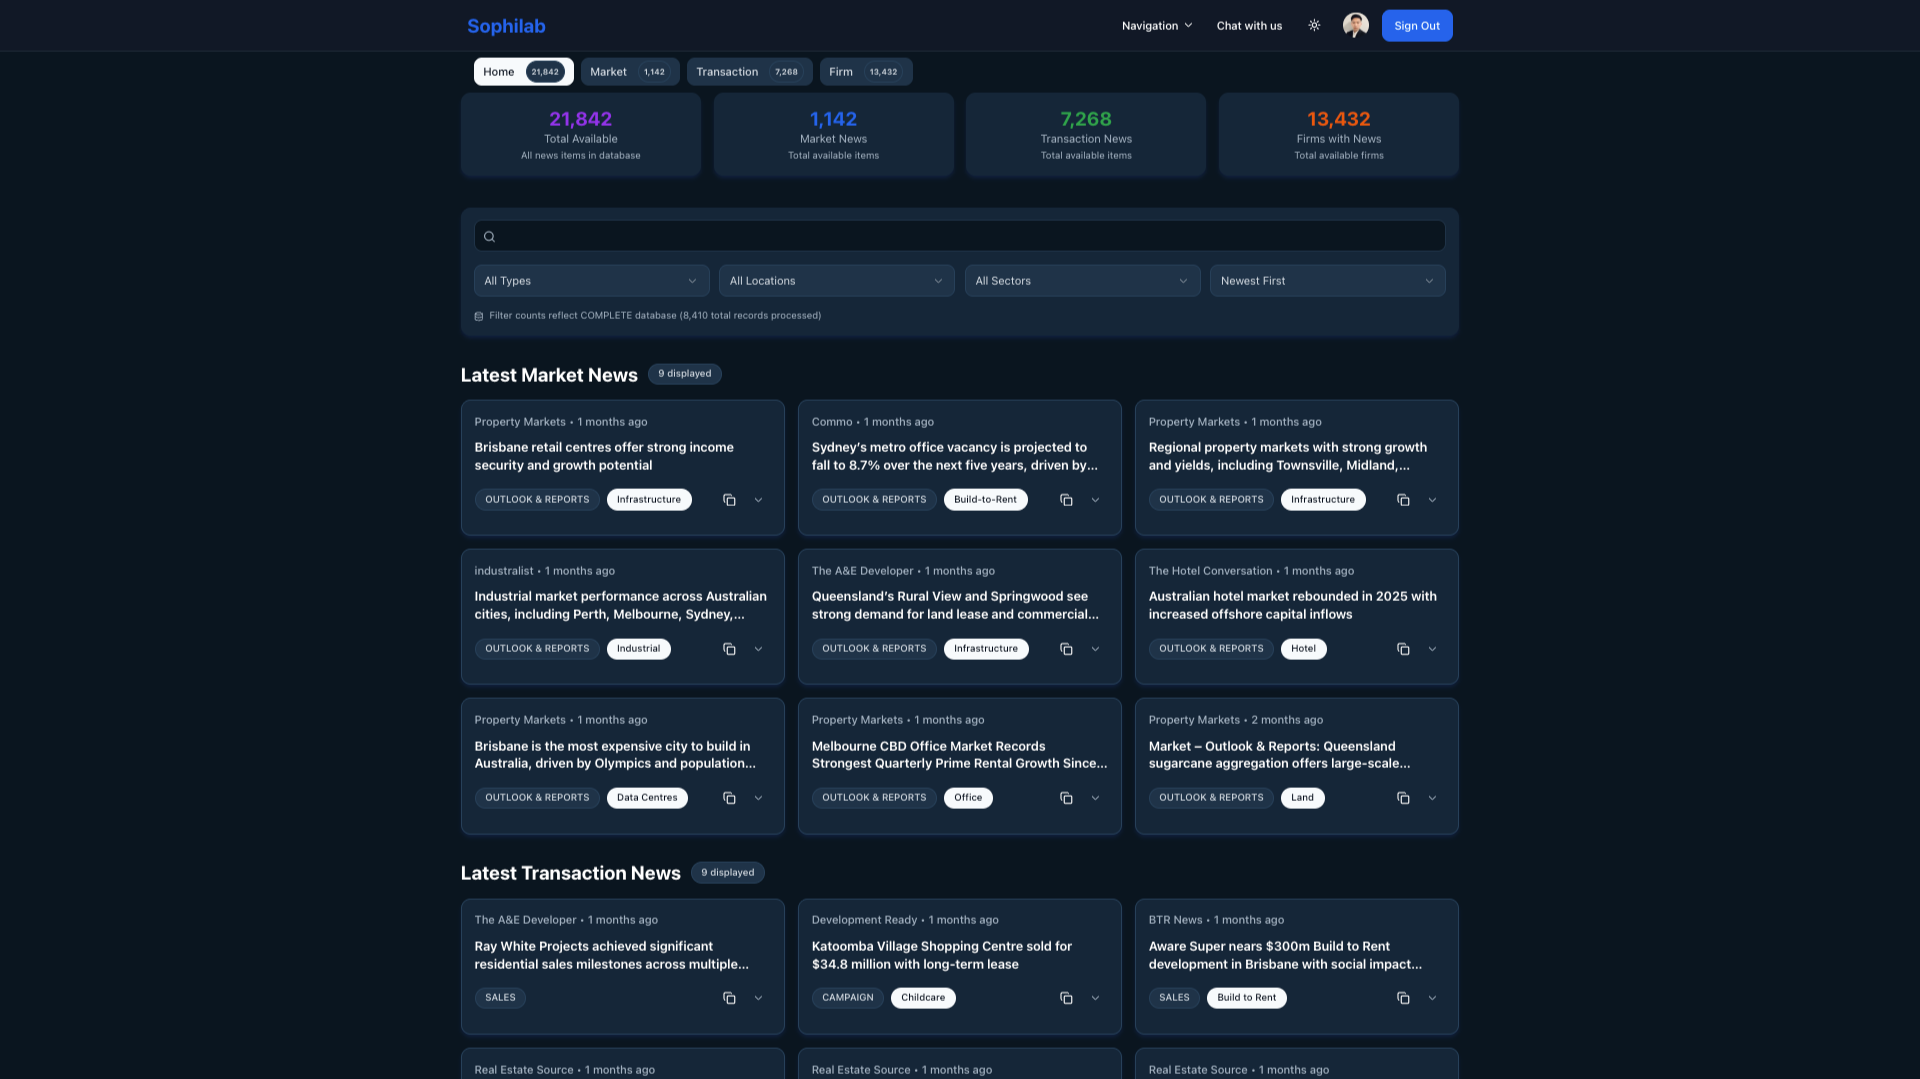Copy the Australian hotel market rebound article
The width and height of the screenshot is (1920, 1079).
click(x=1403, y=648)
